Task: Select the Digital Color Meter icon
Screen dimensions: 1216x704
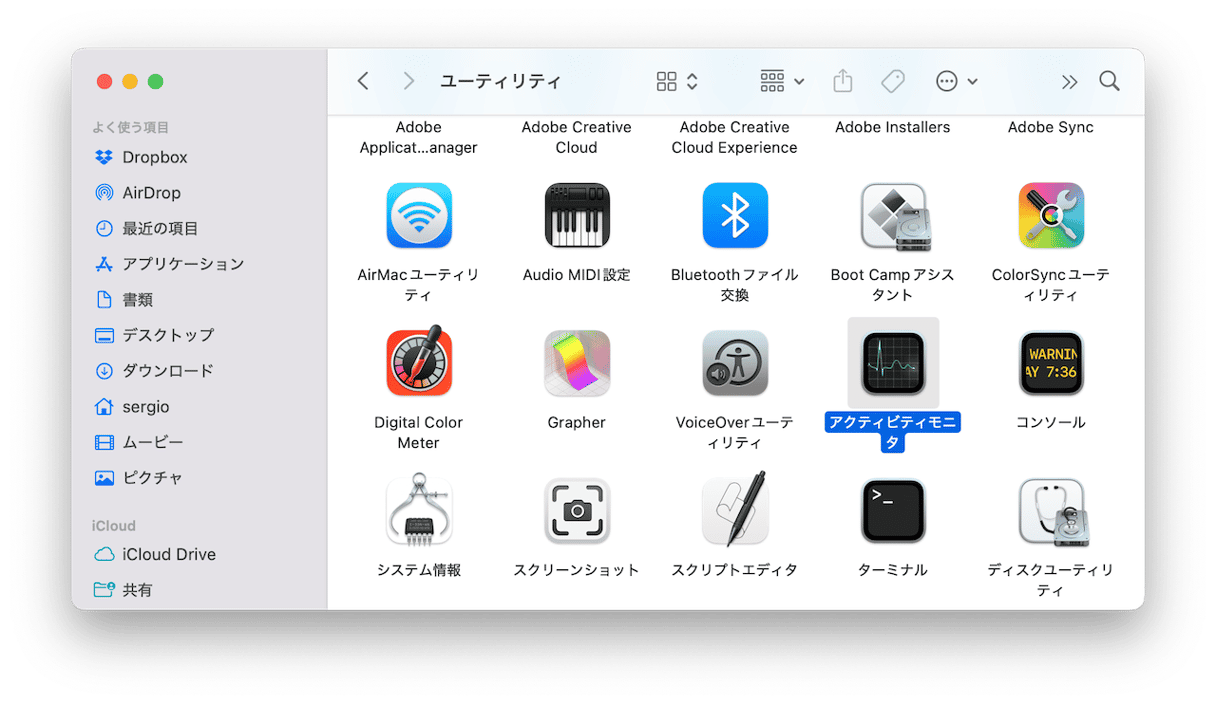Action: pos(419,362)
